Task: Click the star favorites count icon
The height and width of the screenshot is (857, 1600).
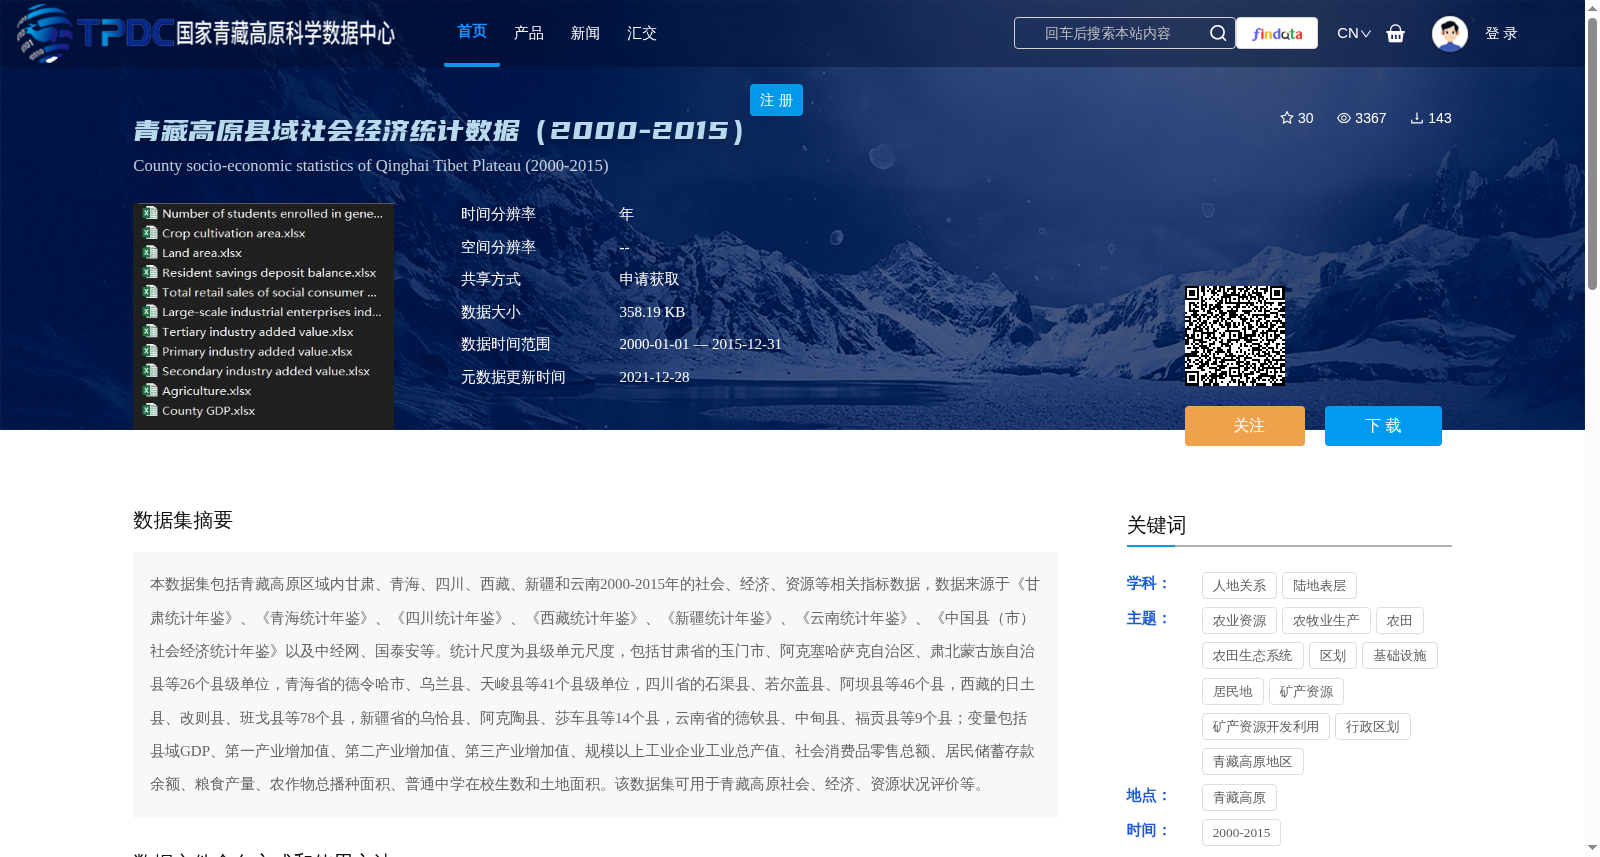Action: point(1287,118)
